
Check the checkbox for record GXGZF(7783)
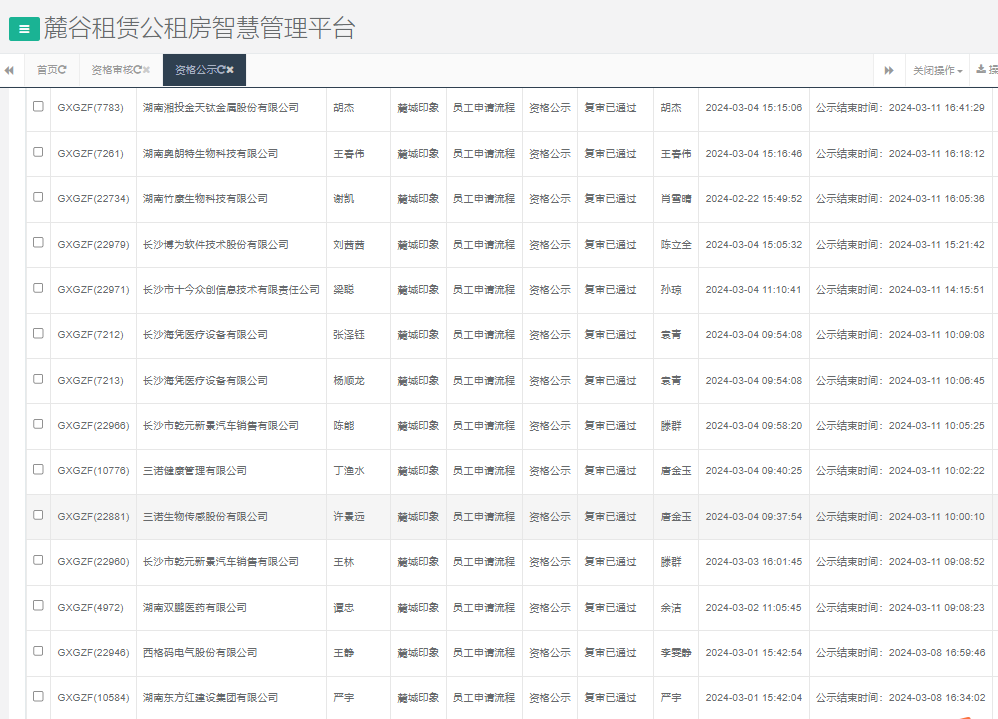[x=39, y=108]
